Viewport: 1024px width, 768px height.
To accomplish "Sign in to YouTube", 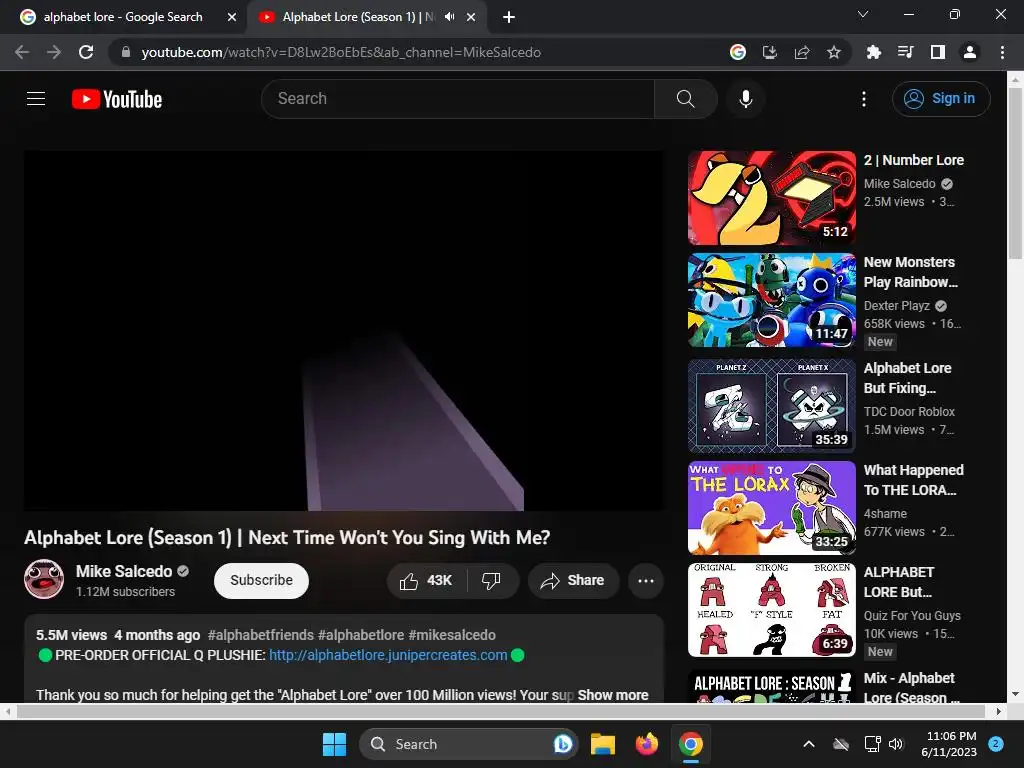I will [x=941, y=99].
